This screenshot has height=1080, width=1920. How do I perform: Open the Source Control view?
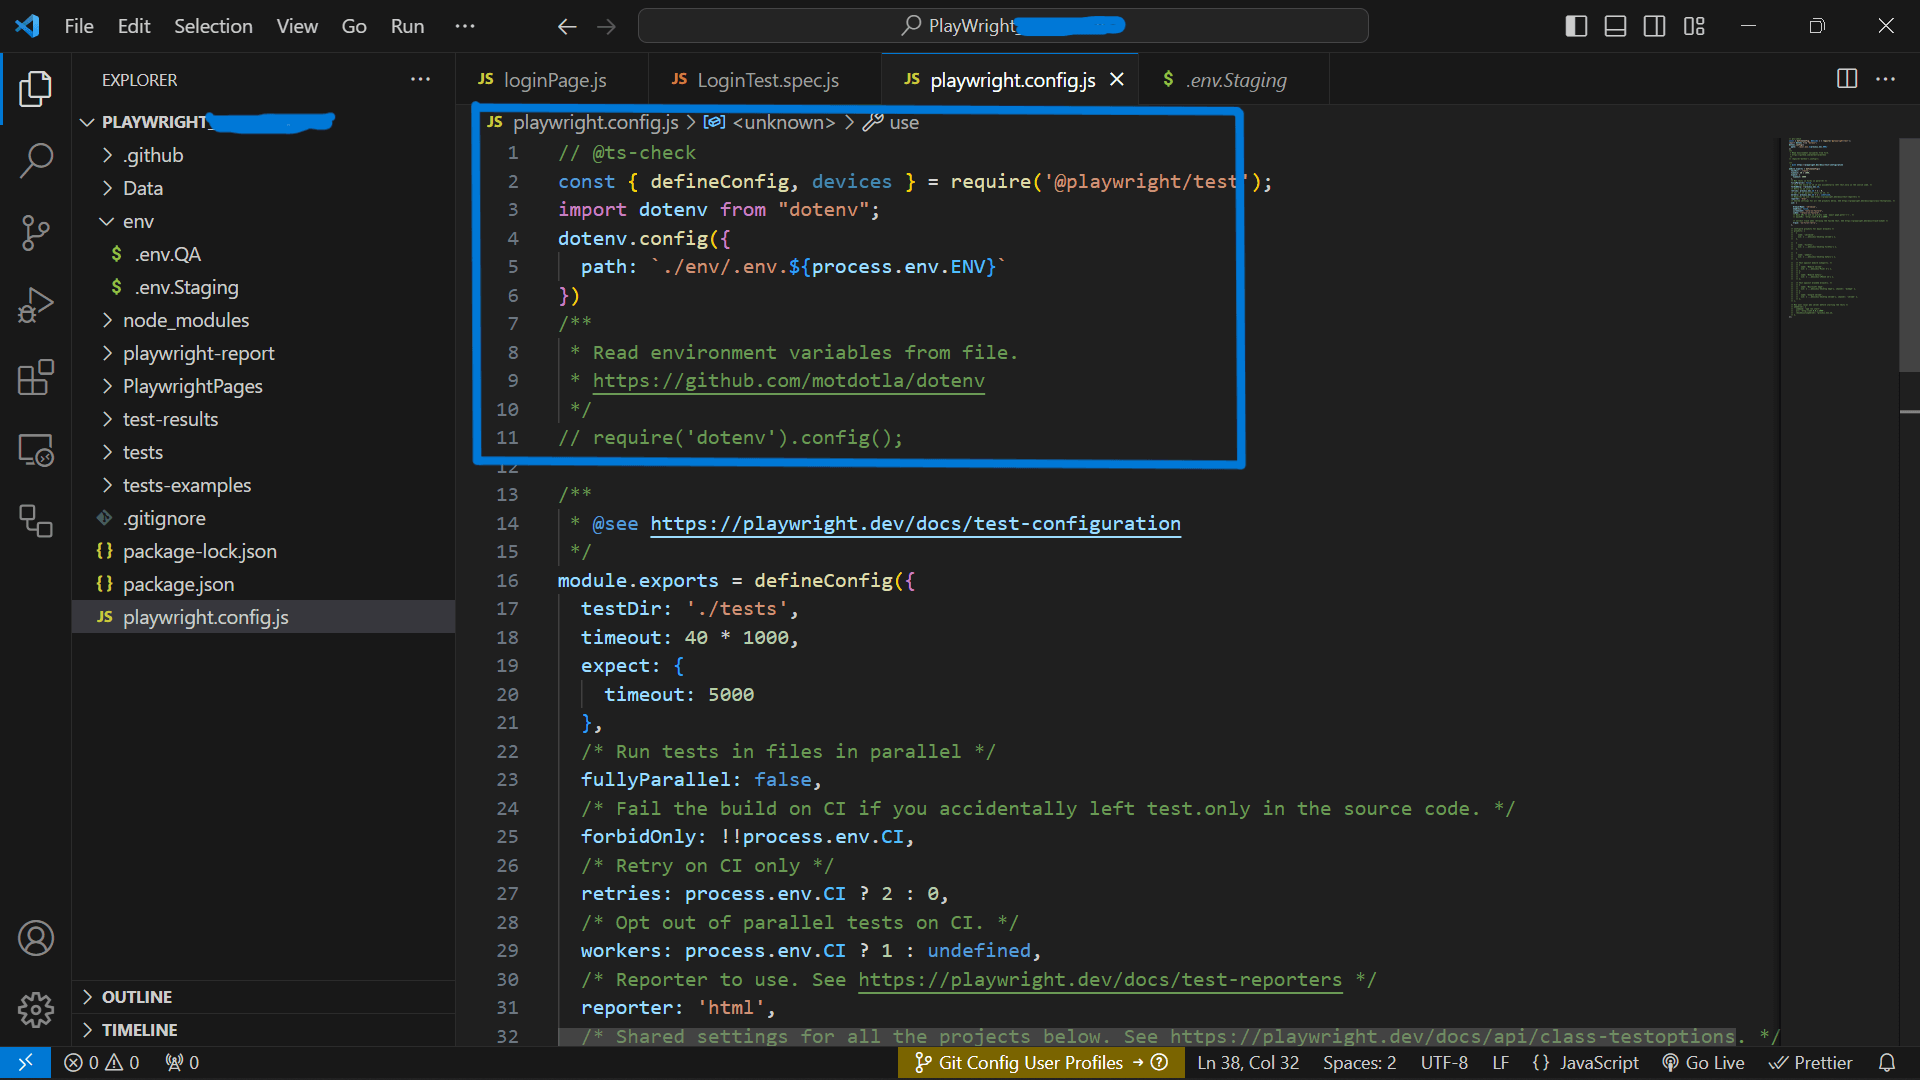[36, 233]
